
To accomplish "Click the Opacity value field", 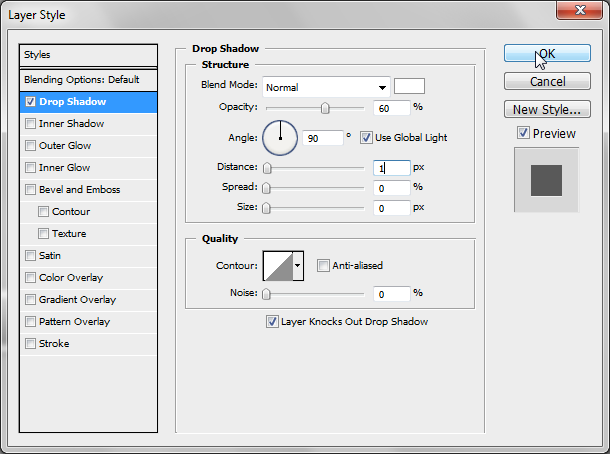I will point(392,108).
